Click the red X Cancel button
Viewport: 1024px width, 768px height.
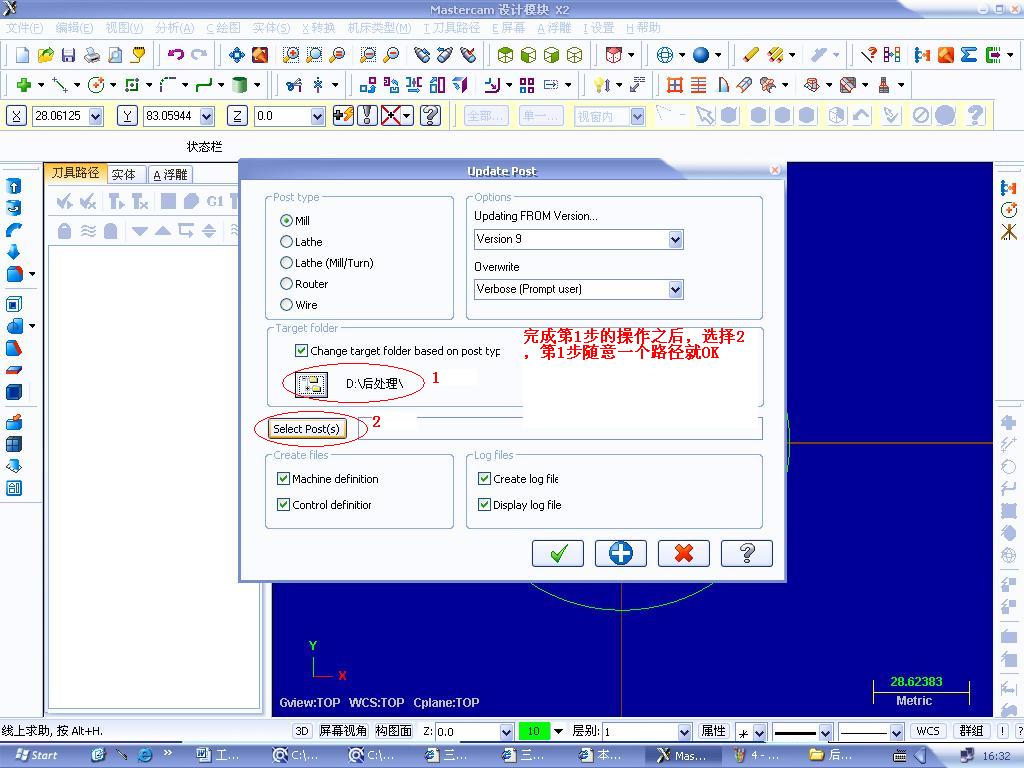click(x=684, y=554)
